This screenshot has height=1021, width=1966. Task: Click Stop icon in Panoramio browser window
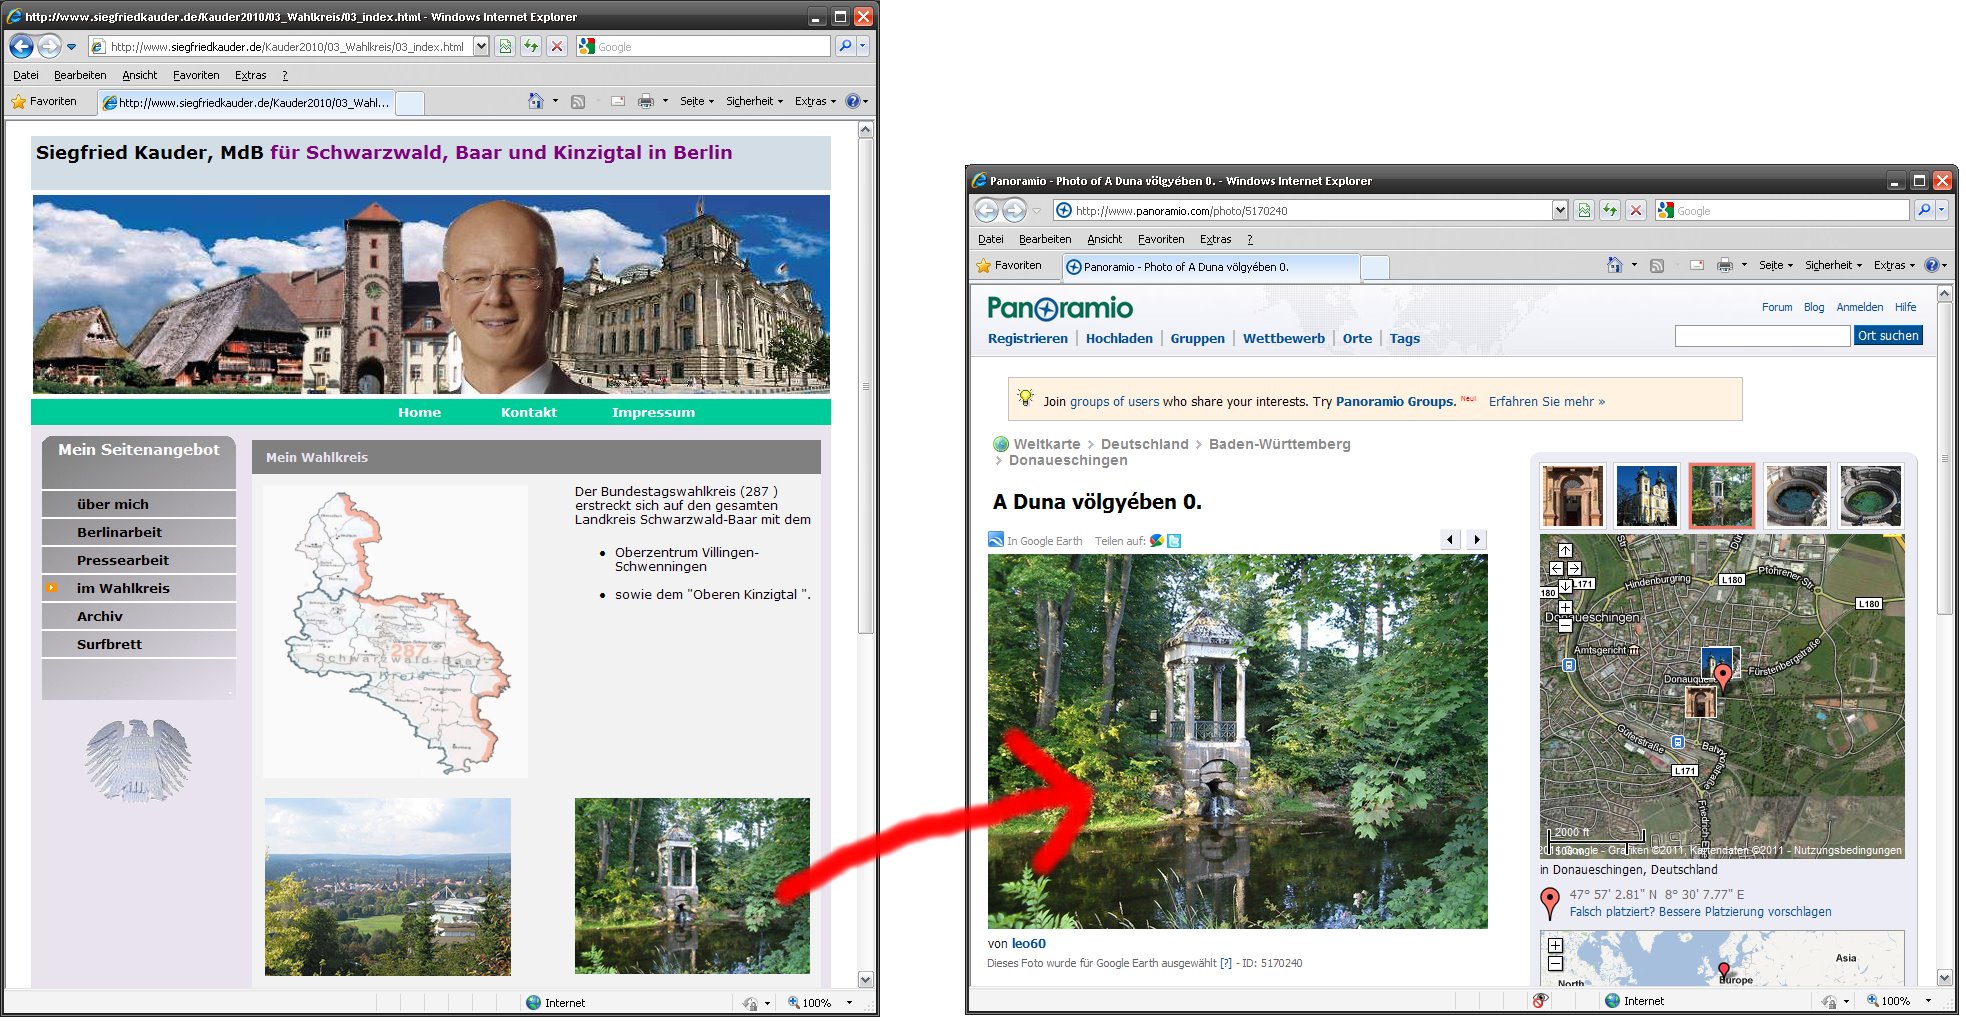coord(1636,210)
